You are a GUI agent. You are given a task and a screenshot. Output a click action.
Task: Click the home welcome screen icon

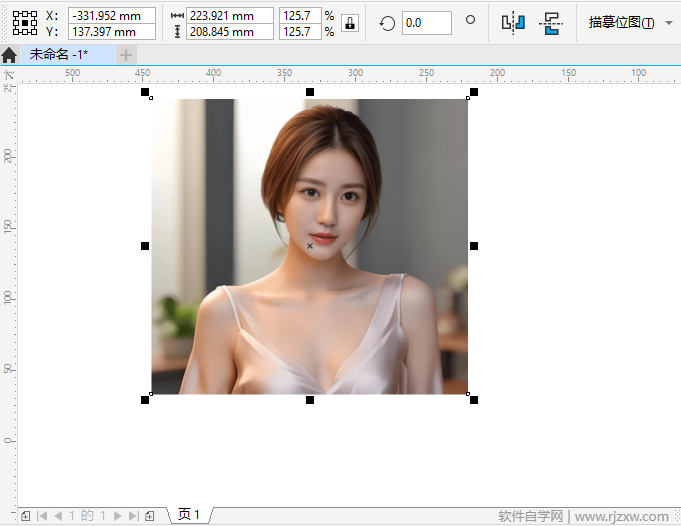click(x=9, y=55)
